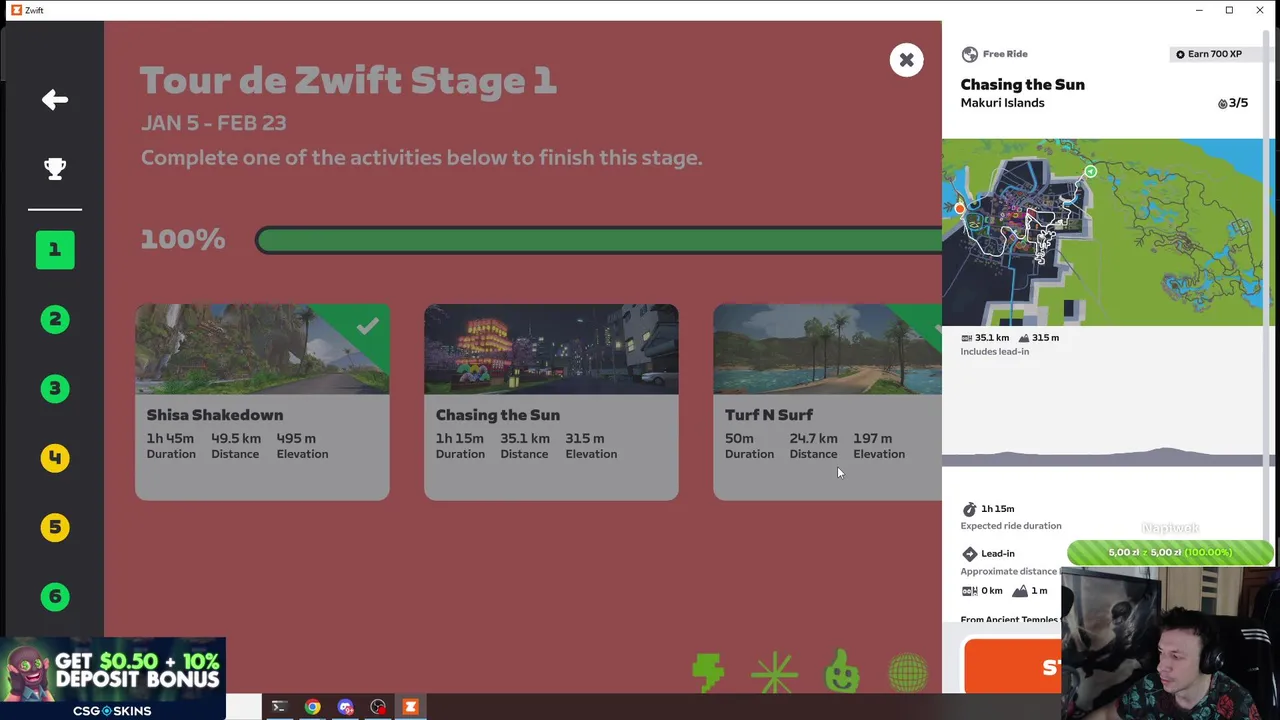Image resolution: width=1280 pixels, height=720 pixels.
Task: Click the 'Tour de Zwift Stage 1' heading
Action: click(347, 80)
